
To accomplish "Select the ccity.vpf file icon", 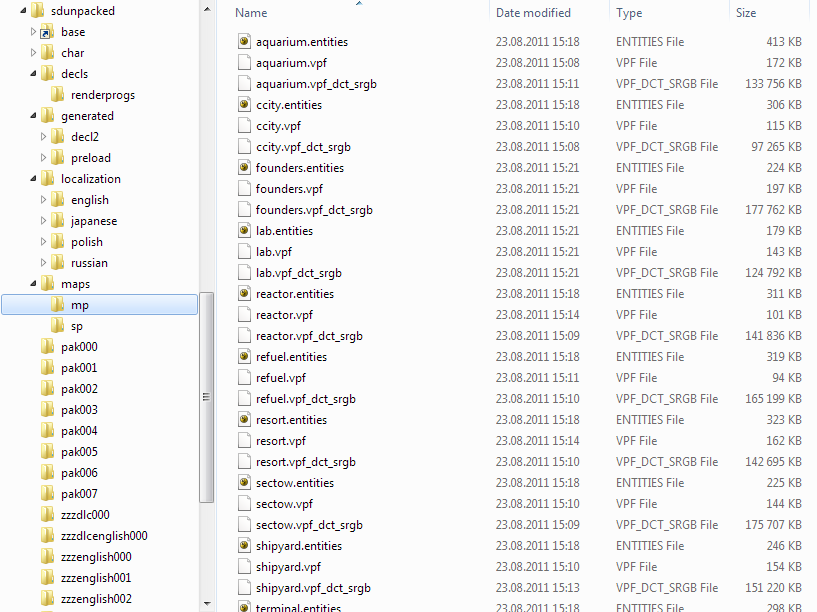I will [245, 126].
